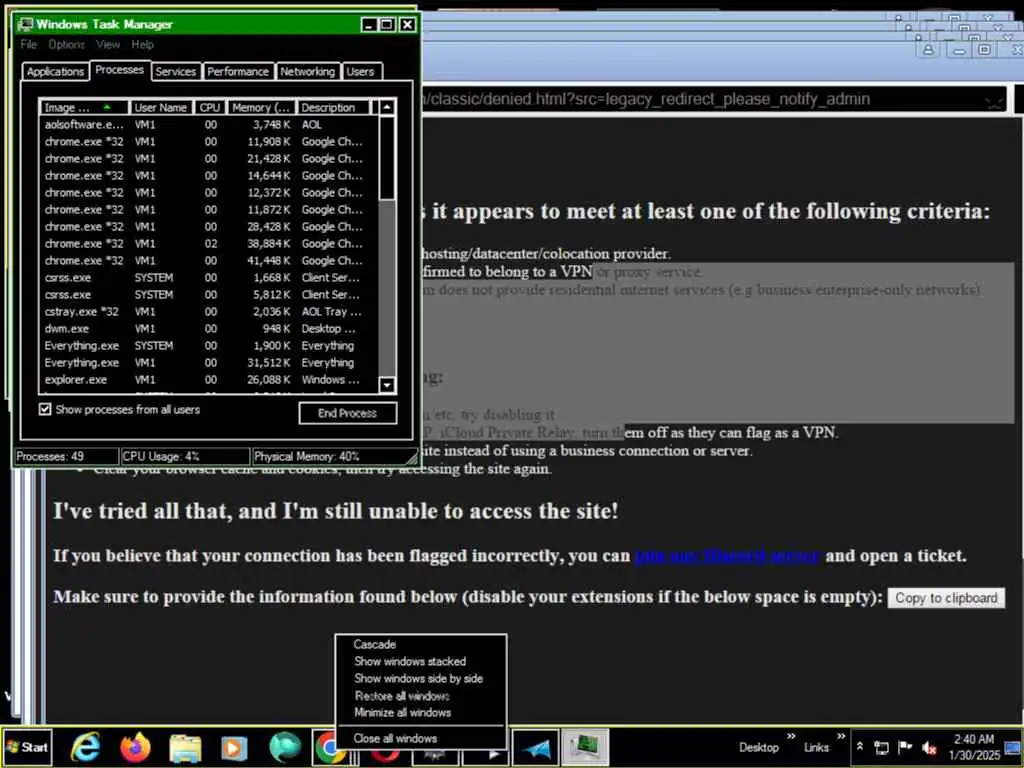1024x768 pixels.
Task: Click the muted volume tray icon
Action: (x=928, y=747)
